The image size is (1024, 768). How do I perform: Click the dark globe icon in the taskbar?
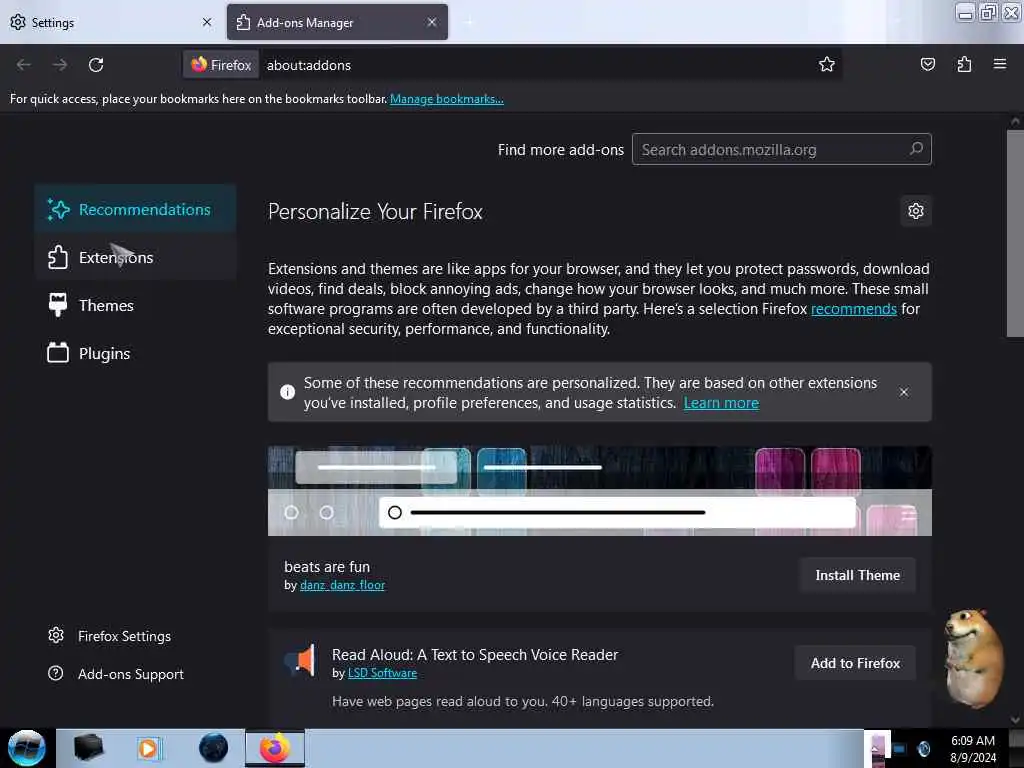[x=213, y=748]
